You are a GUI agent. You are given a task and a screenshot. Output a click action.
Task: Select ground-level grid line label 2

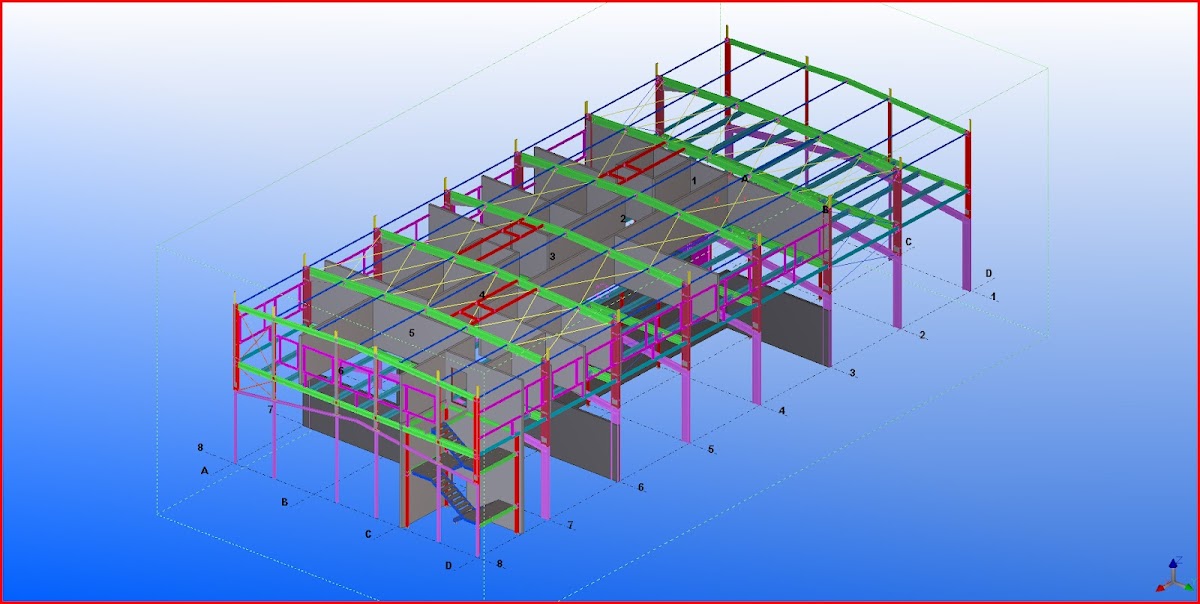click(x=922, y=335)
